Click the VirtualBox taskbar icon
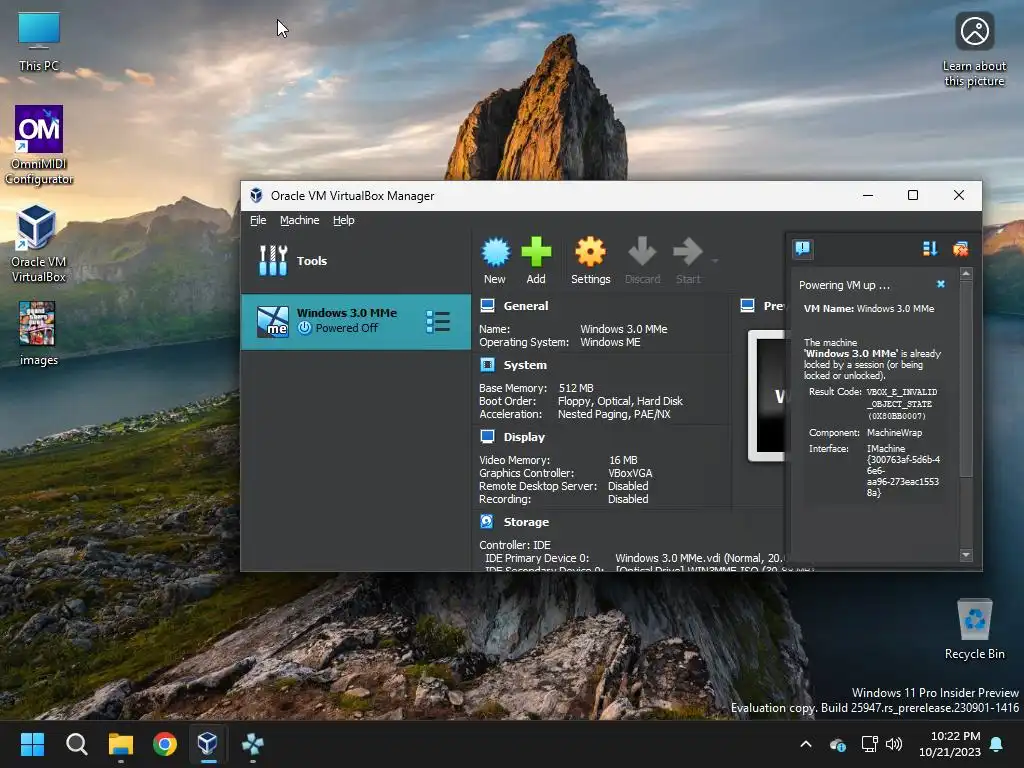 pos(208,744)
